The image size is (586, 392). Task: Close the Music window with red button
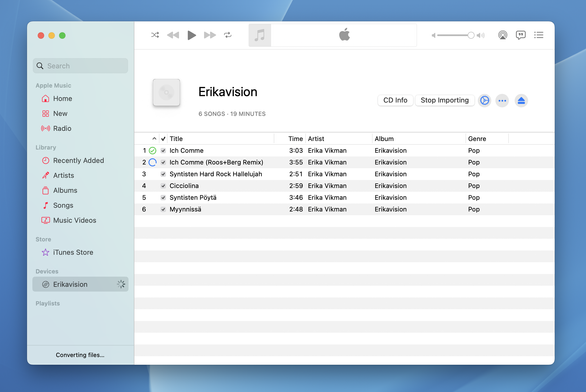[x=41, y=36]
